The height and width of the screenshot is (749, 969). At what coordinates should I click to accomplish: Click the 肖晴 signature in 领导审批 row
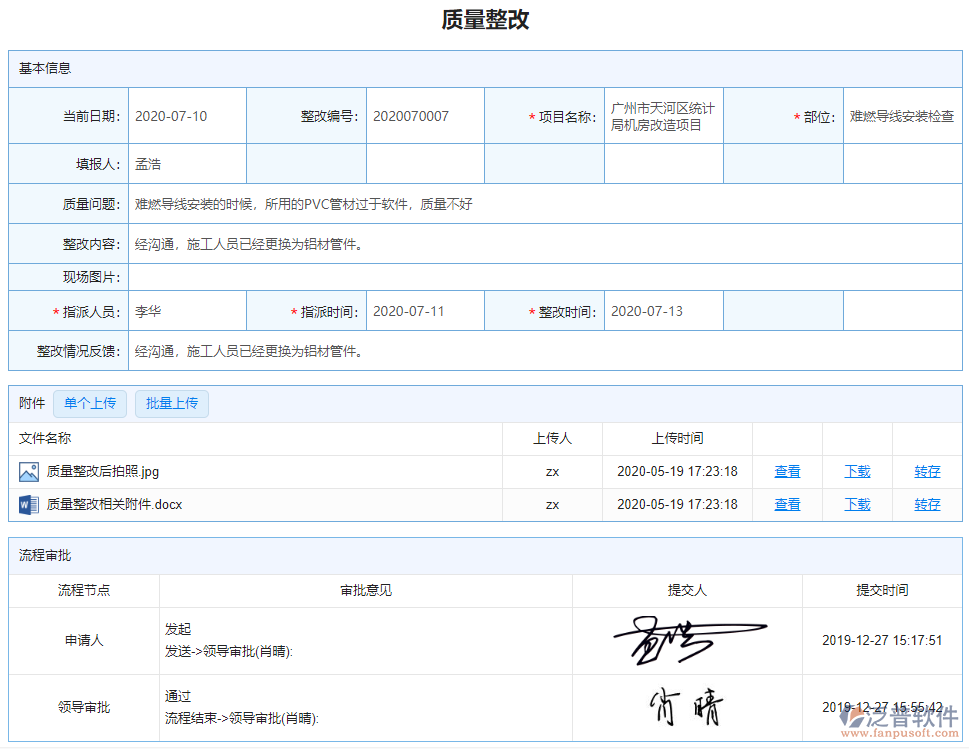pos(687,707)
